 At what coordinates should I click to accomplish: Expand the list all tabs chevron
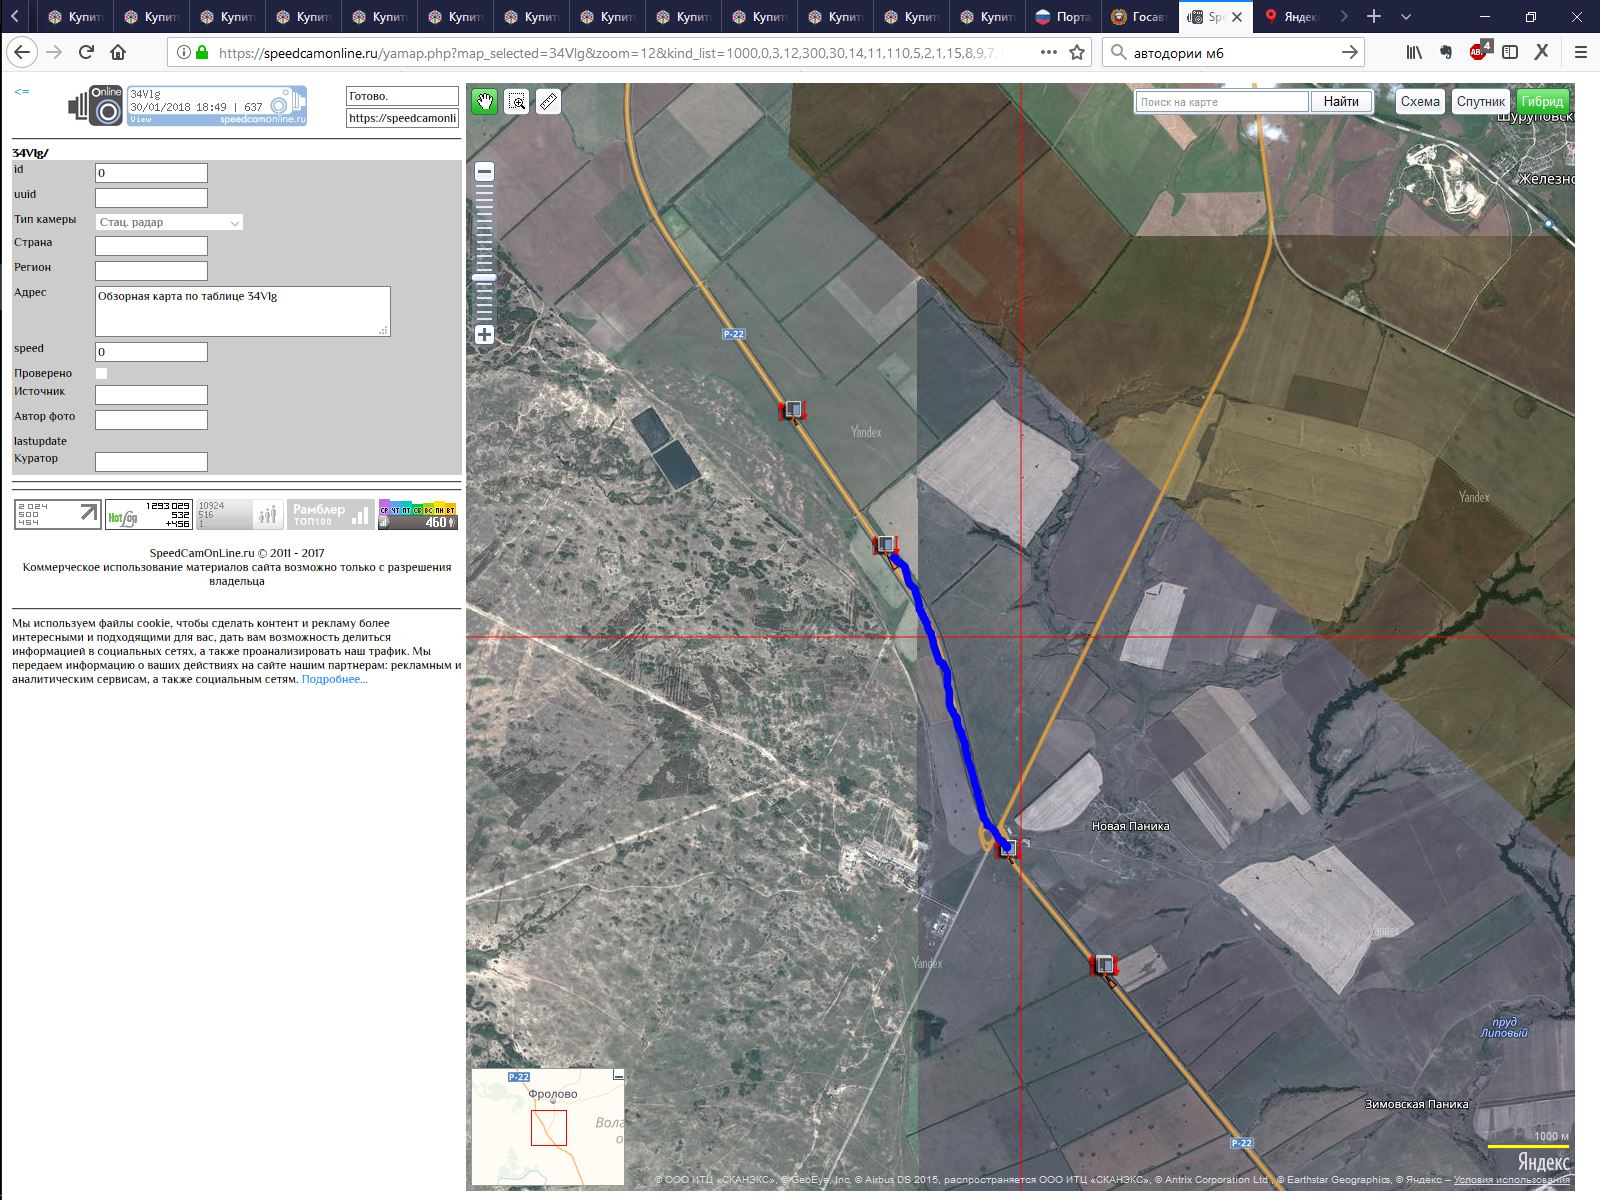(x=1406, y=17)
